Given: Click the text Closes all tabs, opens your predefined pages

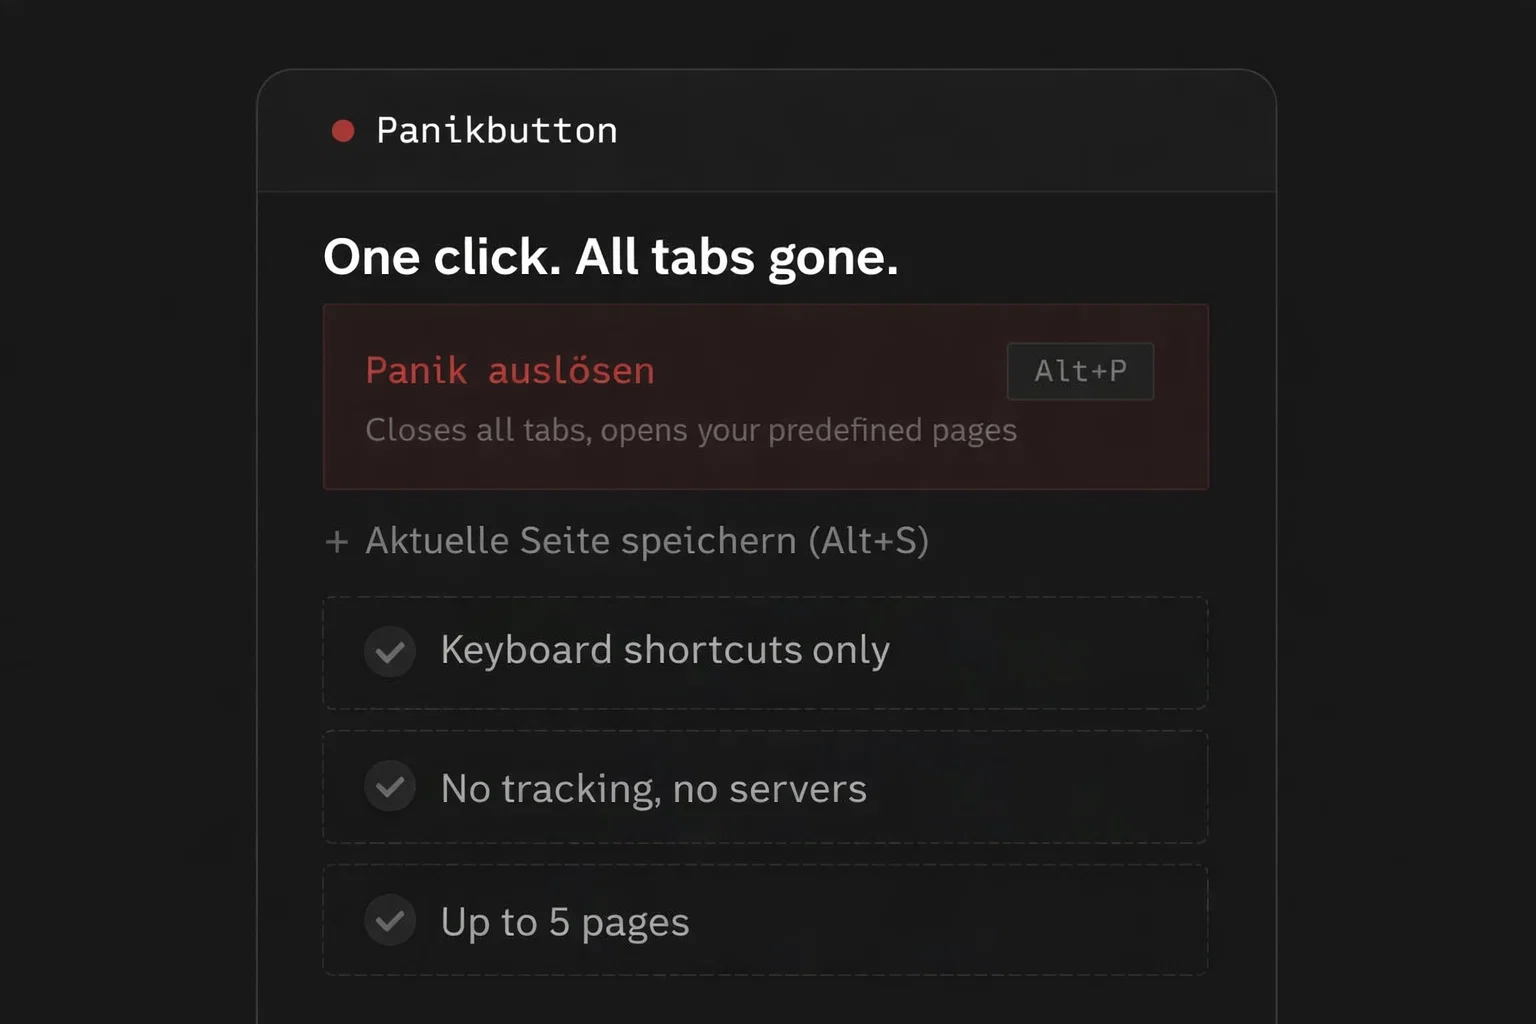Looking at the screenshot, I should click(x=691, y=430).
